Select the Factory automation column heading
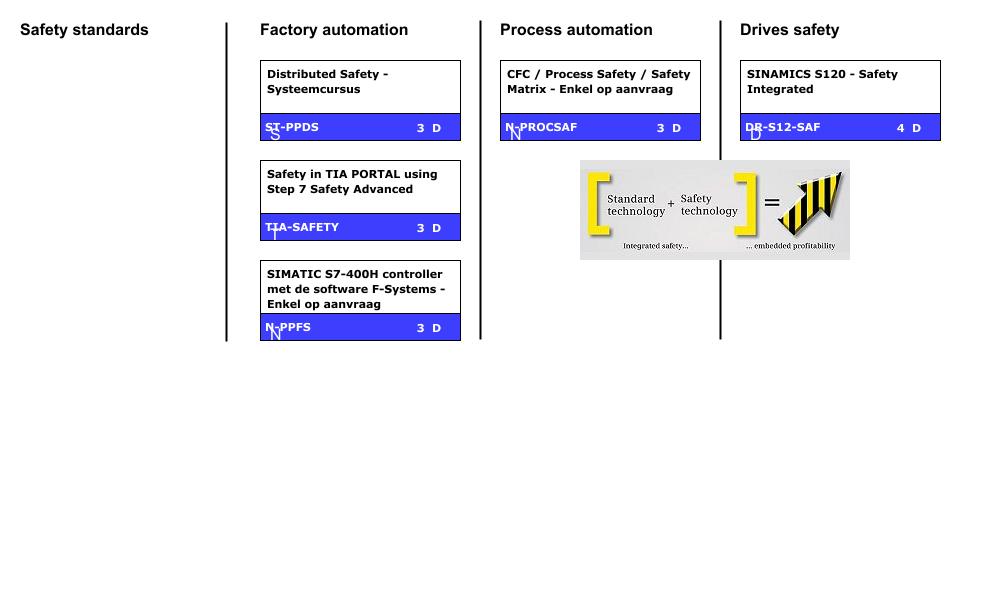The image size is (1008, 611). pyautogui.click(x=334, y=30)
